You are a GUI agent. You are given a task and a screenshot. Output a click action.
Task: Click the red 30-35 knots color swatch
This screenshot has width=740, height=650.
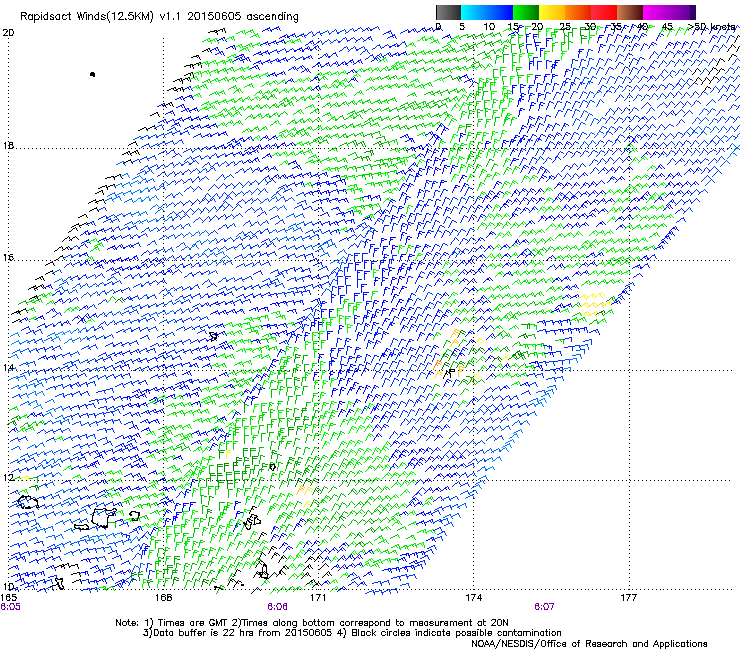coord(604,12)
